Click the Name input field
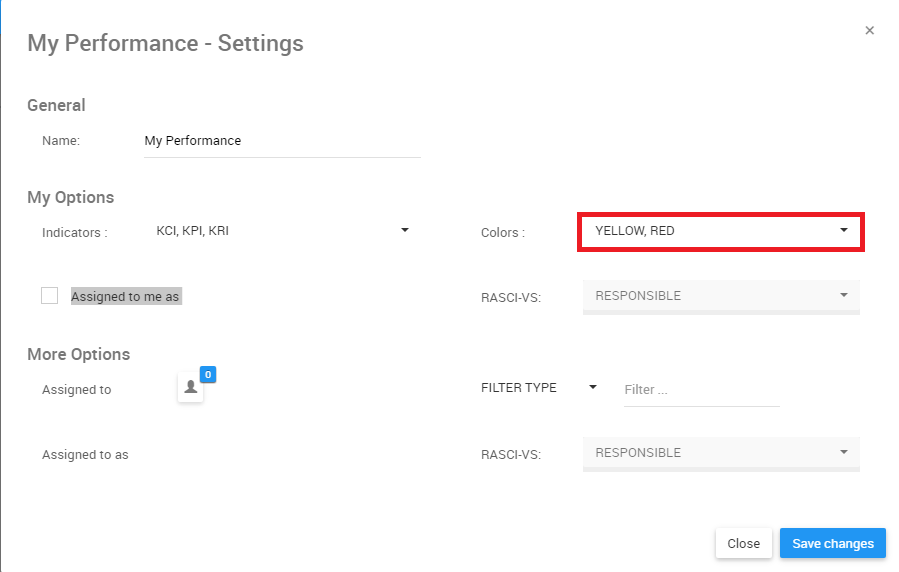Screen dimensions: 899x572 point(282,141)
